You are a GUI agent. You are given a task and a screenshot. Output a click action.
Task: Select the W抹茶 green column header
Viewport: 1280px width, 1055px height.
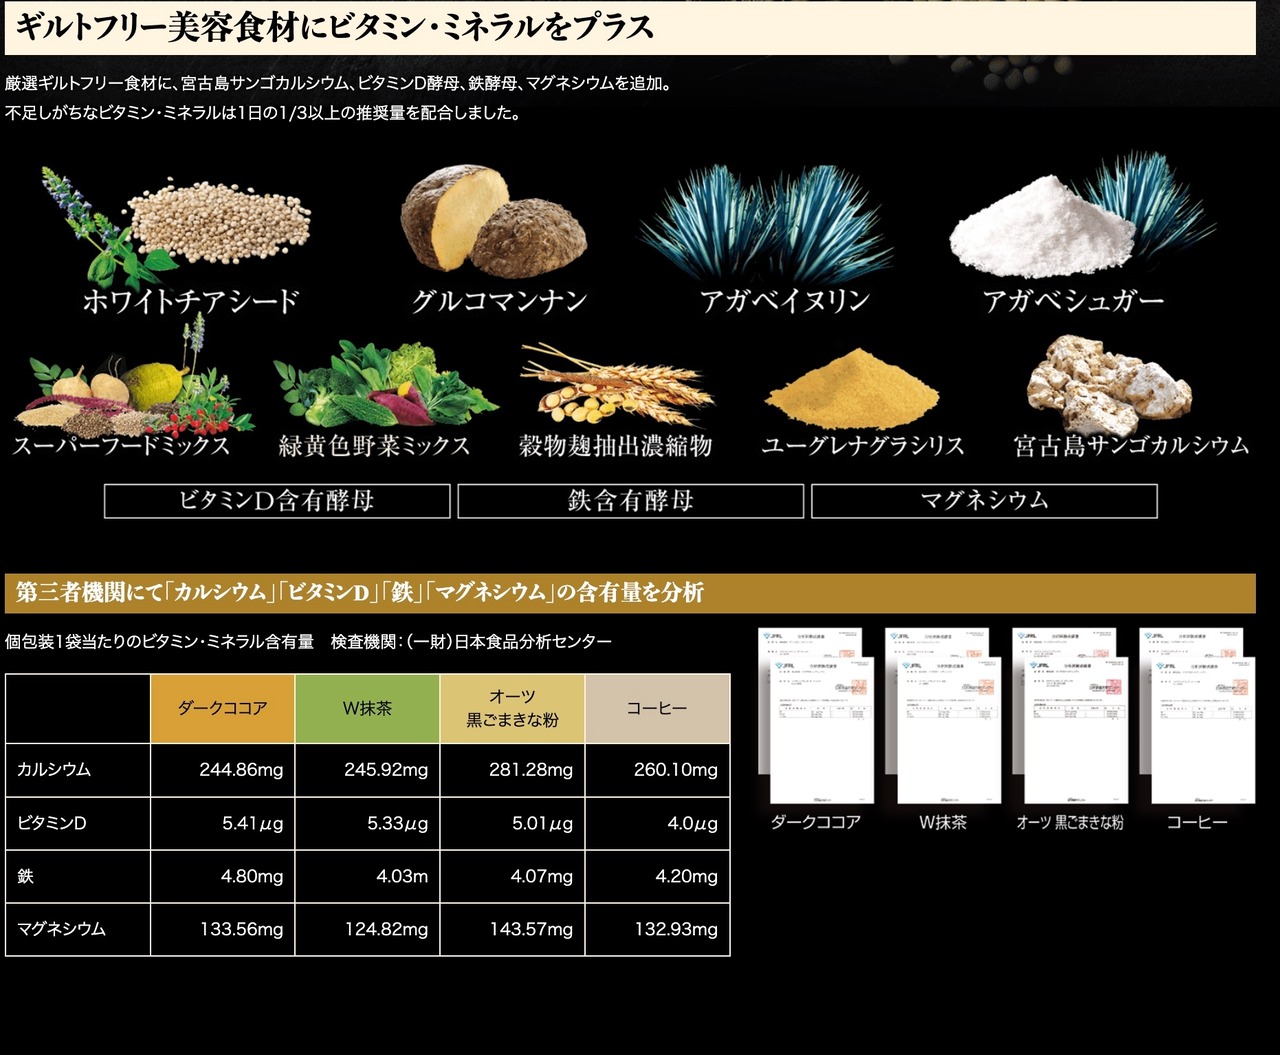[x=367, y=708]
